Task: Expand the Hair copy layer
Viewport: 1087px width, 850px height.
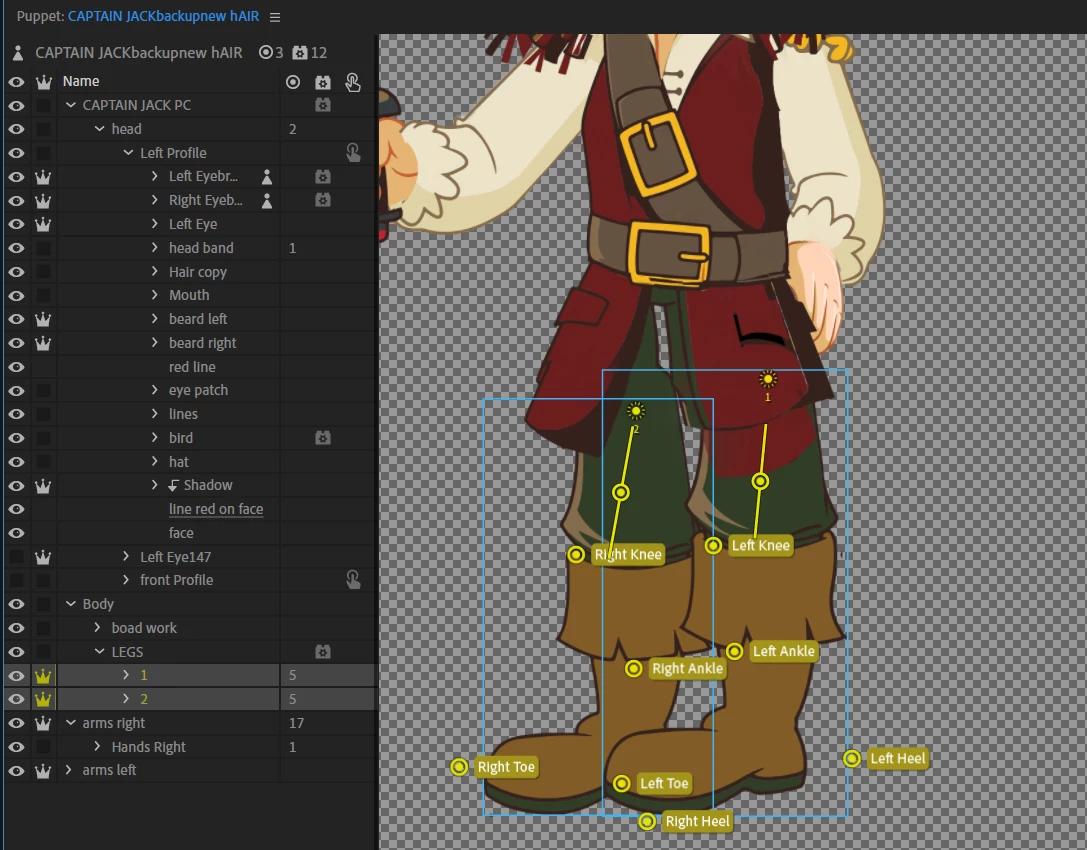Action: [155, 272]
